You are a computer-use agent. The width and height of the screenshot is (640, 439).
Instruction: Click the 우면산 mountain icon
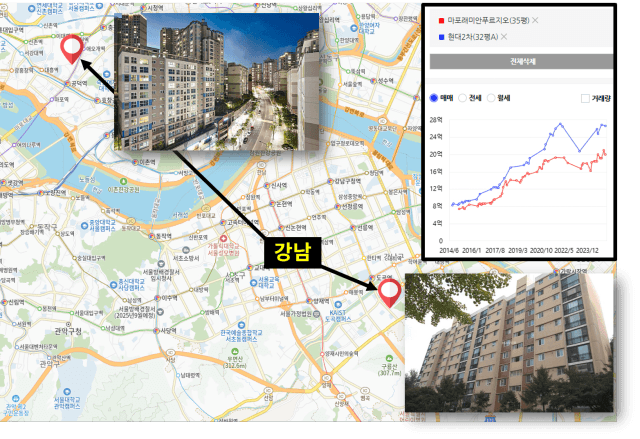pos(234,351)
